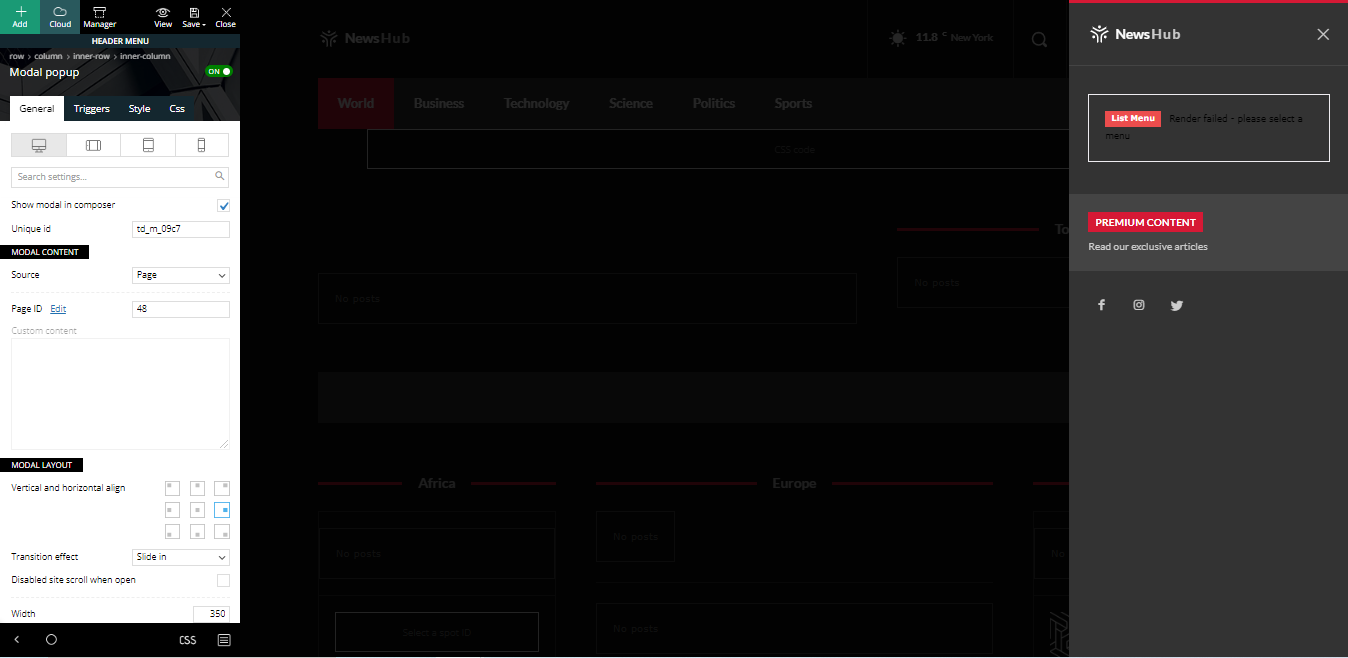Select top-left modal alignment
Image resolution: width=1348 pixels, height=658 pixels.
pos(172,488)
